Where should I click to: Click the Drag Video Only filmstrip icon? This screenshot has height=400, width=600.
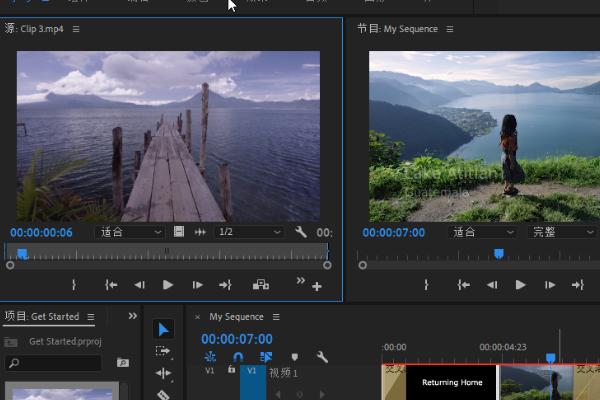pyautogui.click(x=179, y=232)
